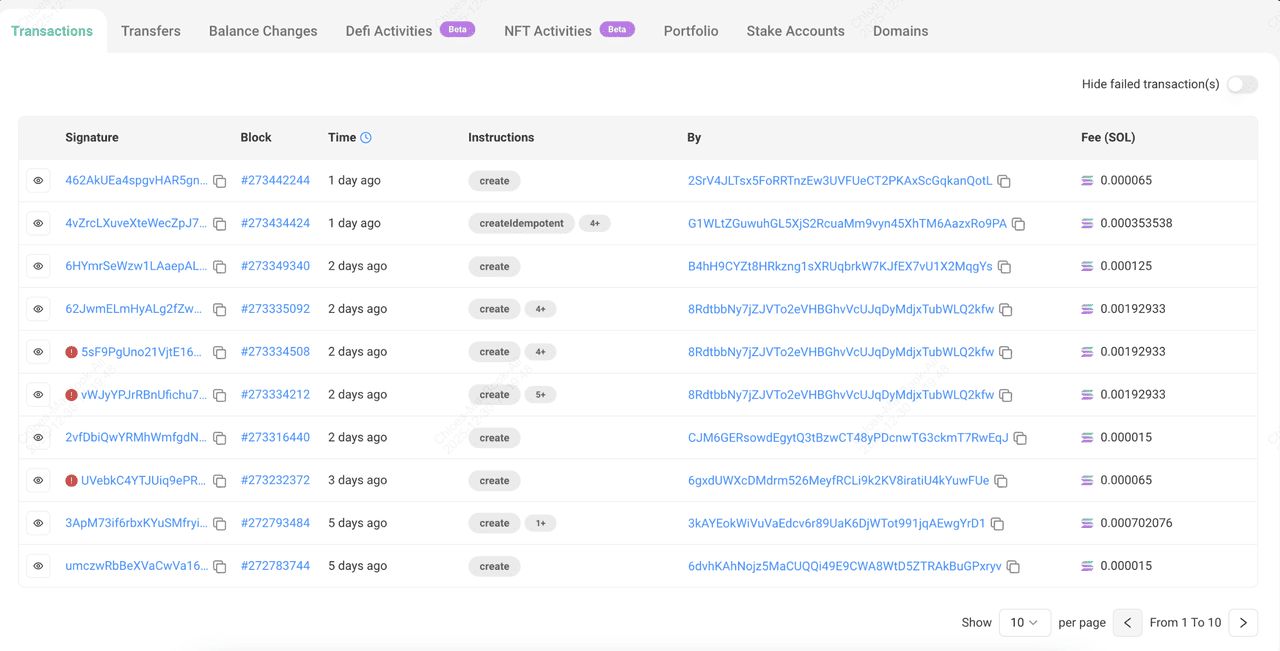
Task: Copy signature umczwRbBeXVaCwVa16
Action: [220, 567]
